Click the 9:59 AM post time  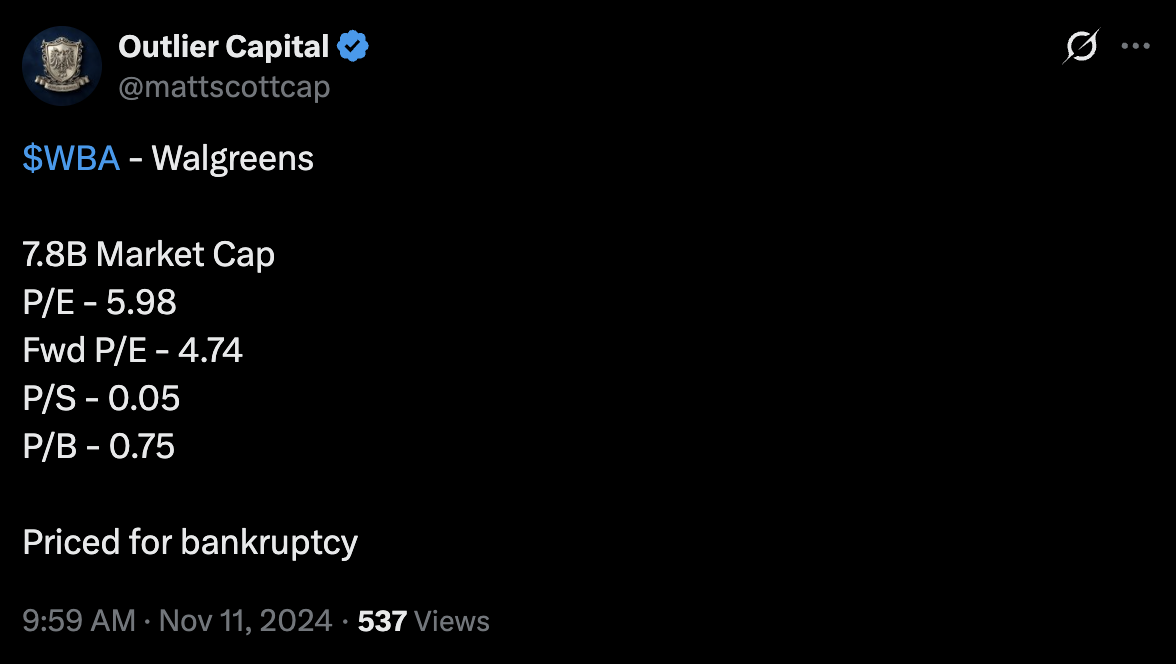79,620
